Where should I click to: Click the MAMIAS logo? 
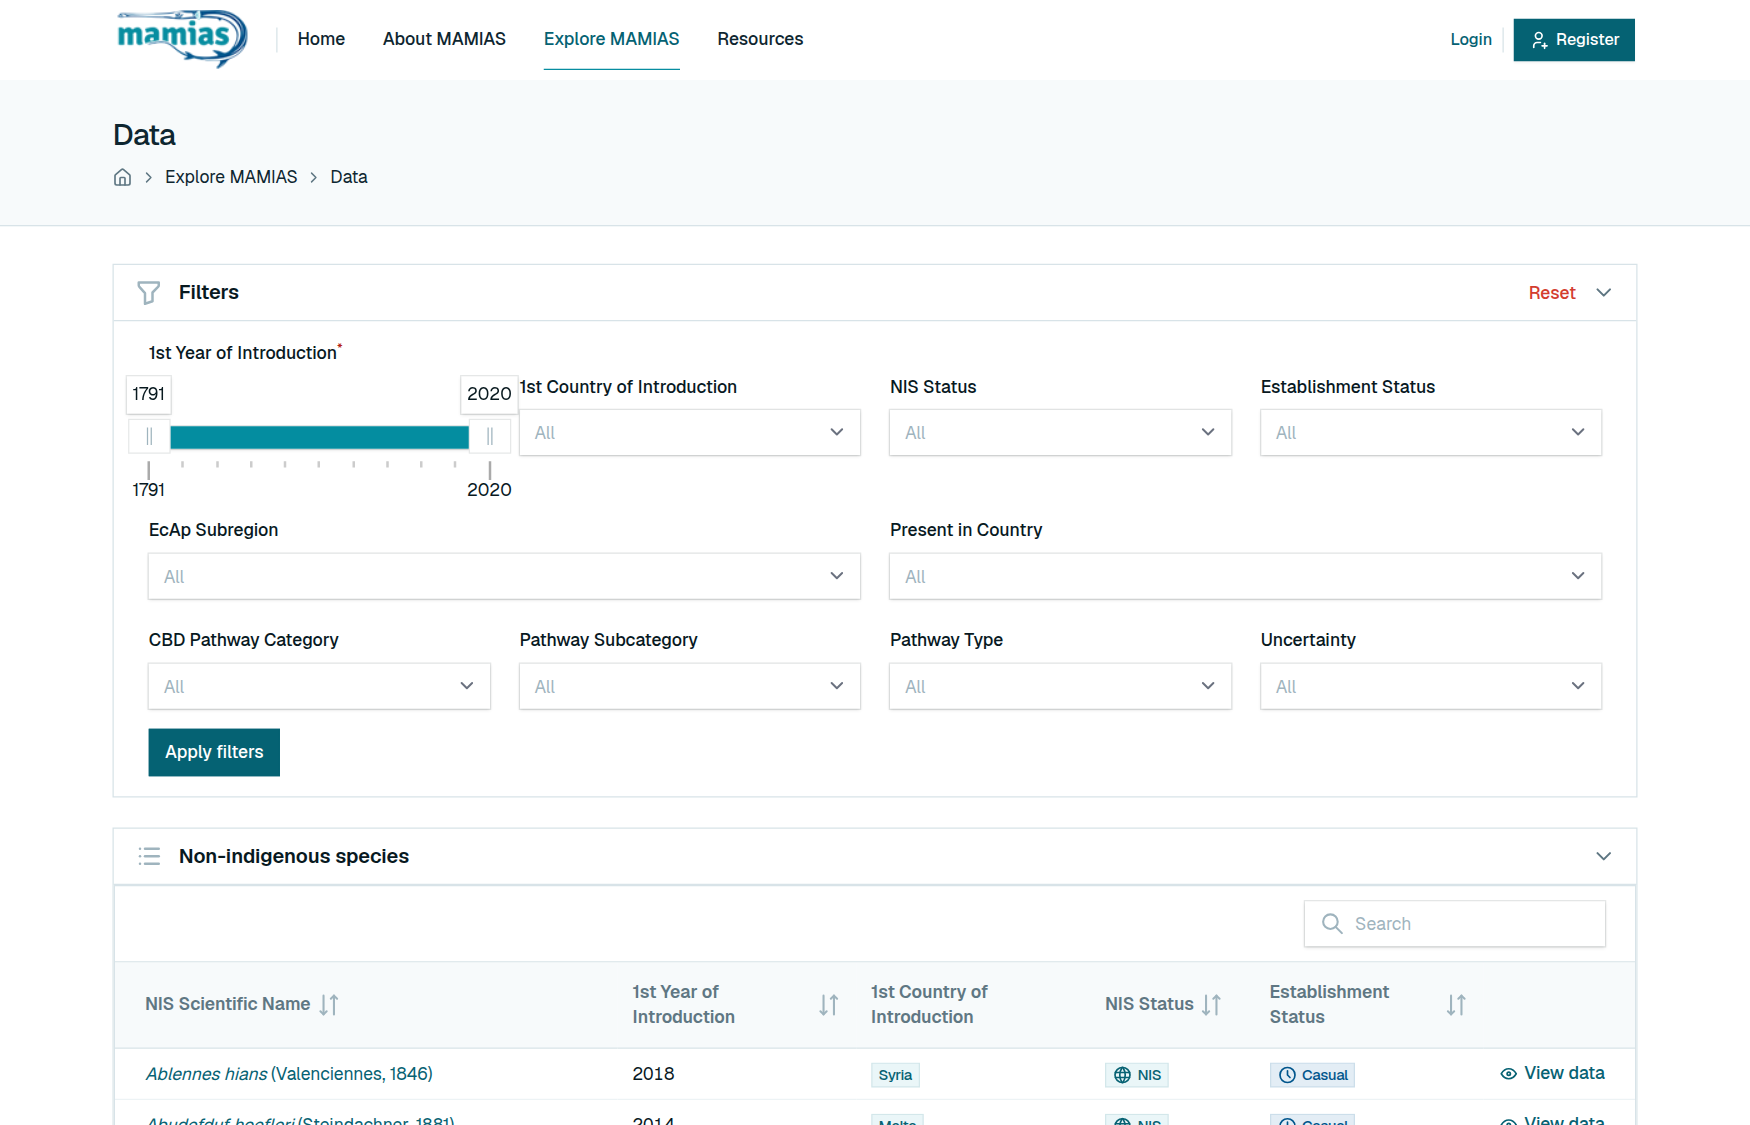point(181,39)
